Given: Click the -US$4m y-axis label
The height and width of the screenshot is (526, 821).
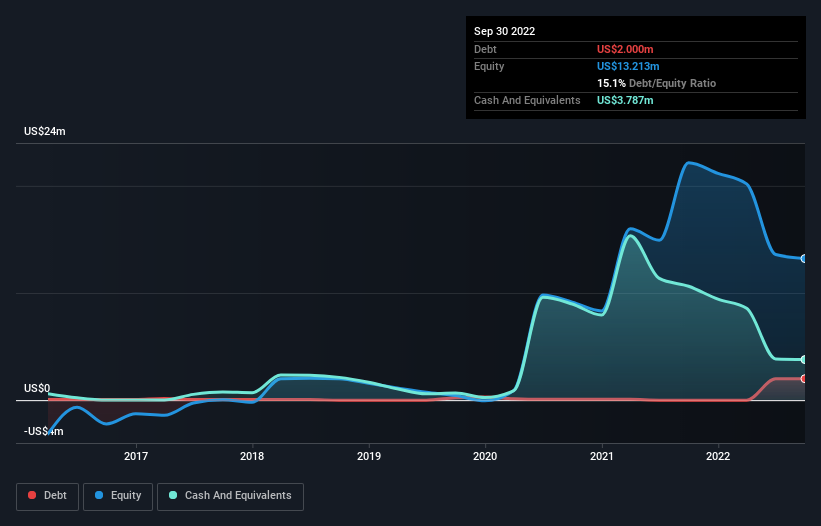Looking at the screenshot, I should tap(43, 431).
